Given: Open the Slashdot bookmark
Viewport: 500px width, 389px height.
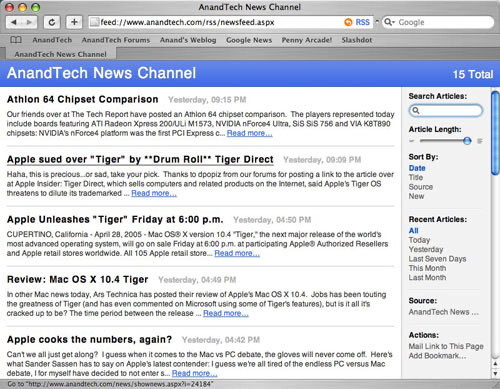Looking at the screenshot, I should click(357, 40).
